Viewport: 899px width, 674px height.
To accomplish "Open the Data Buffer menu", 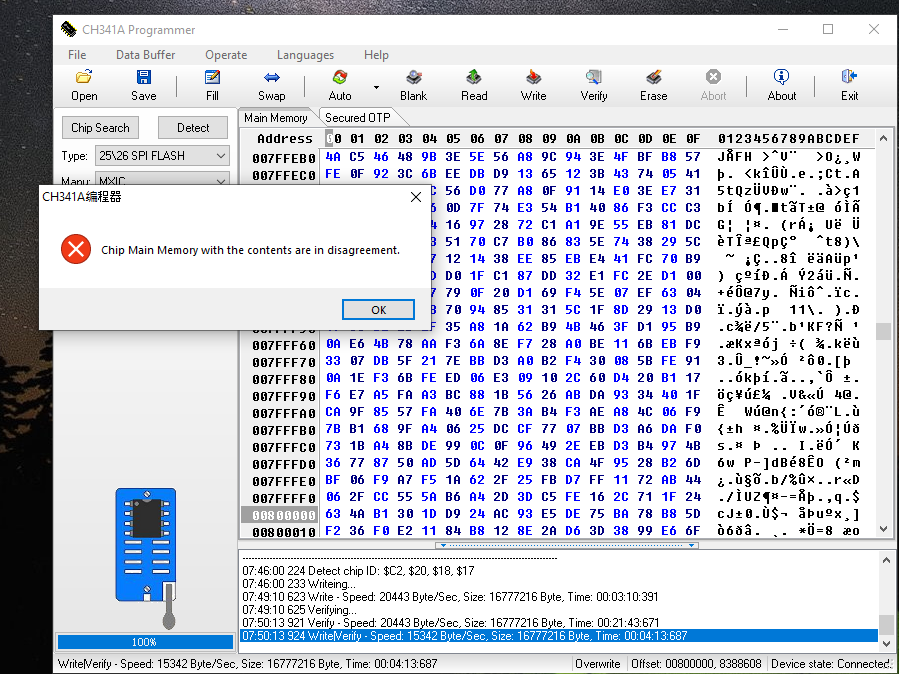I will (145, 55).
